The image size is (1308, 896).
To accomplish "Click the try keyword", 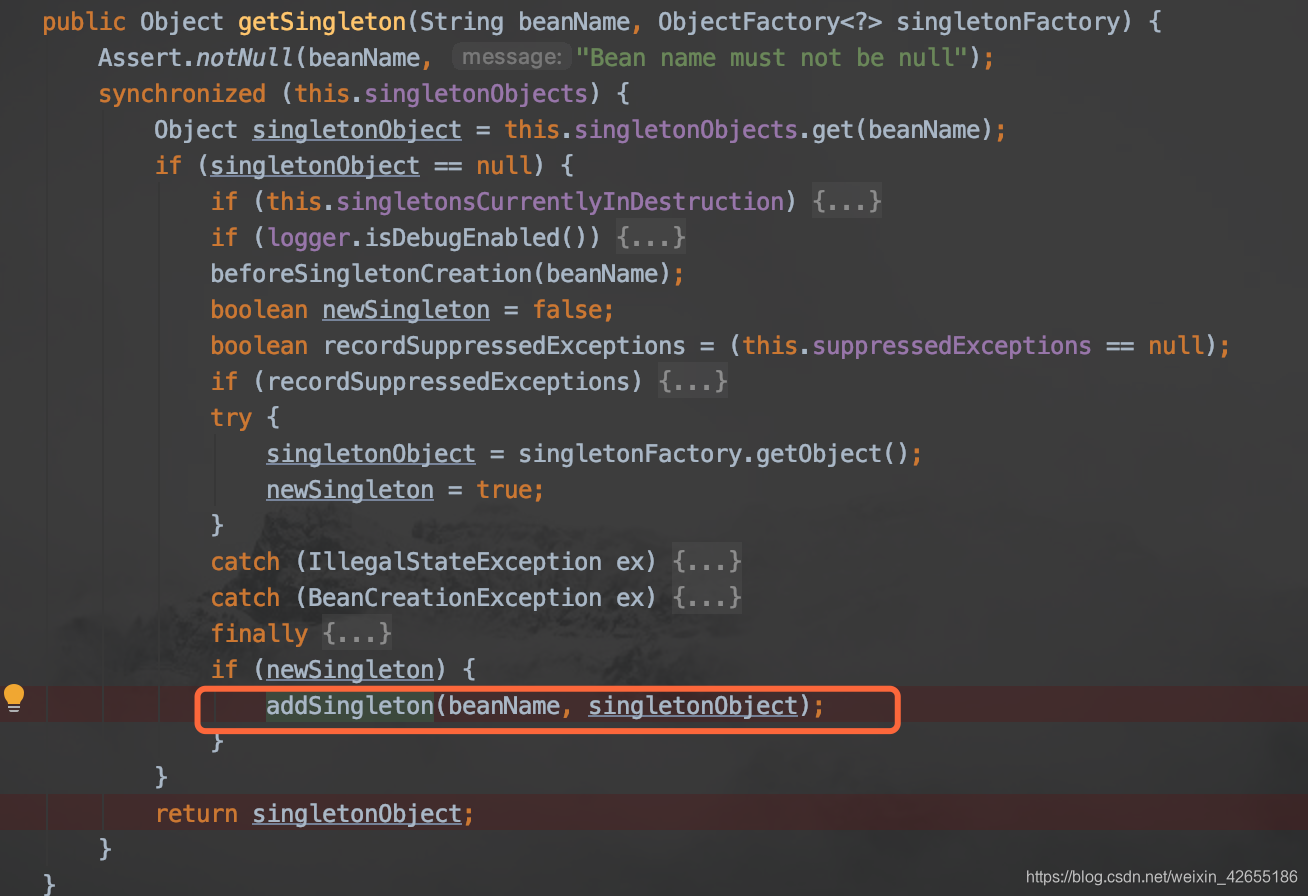I will pyautogui.click(x=231, y=418).
